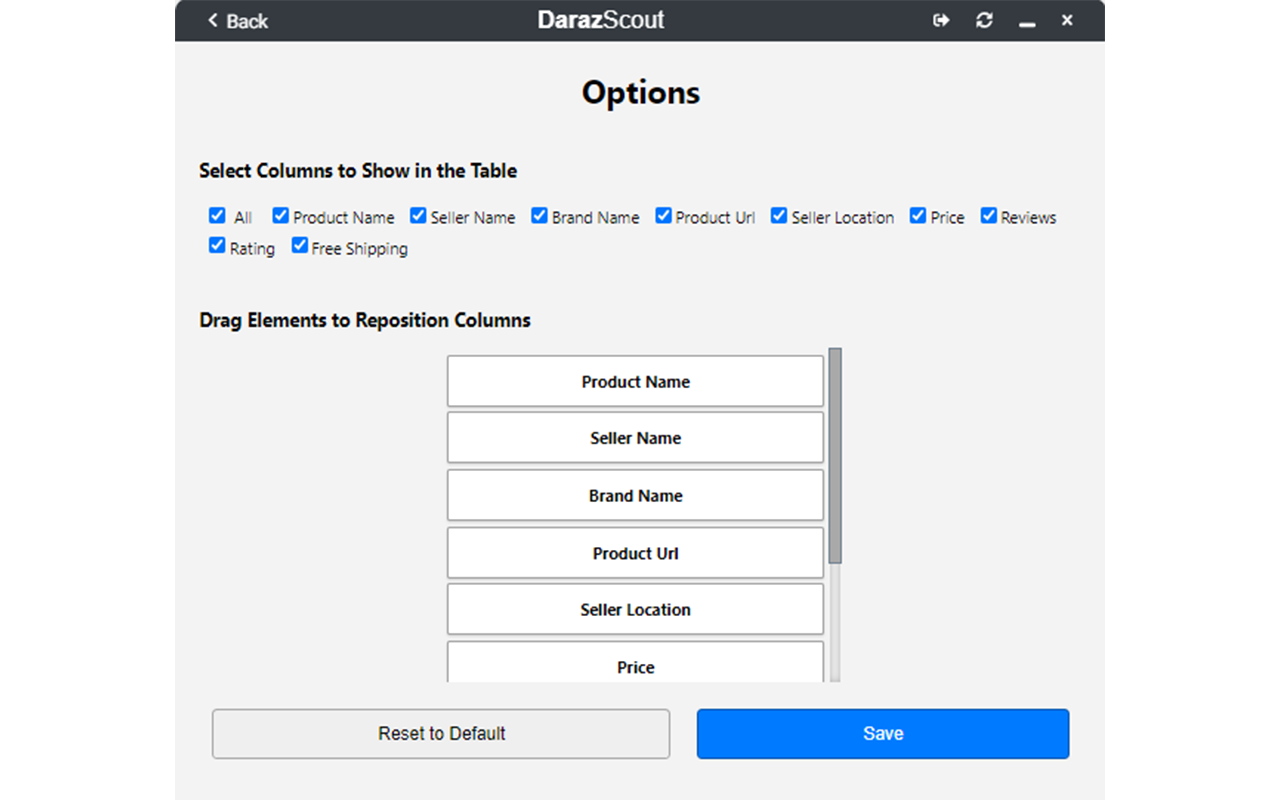Click the column list scrollbar thumb
Screen dimensions: 1280x800
click(835, 455)
